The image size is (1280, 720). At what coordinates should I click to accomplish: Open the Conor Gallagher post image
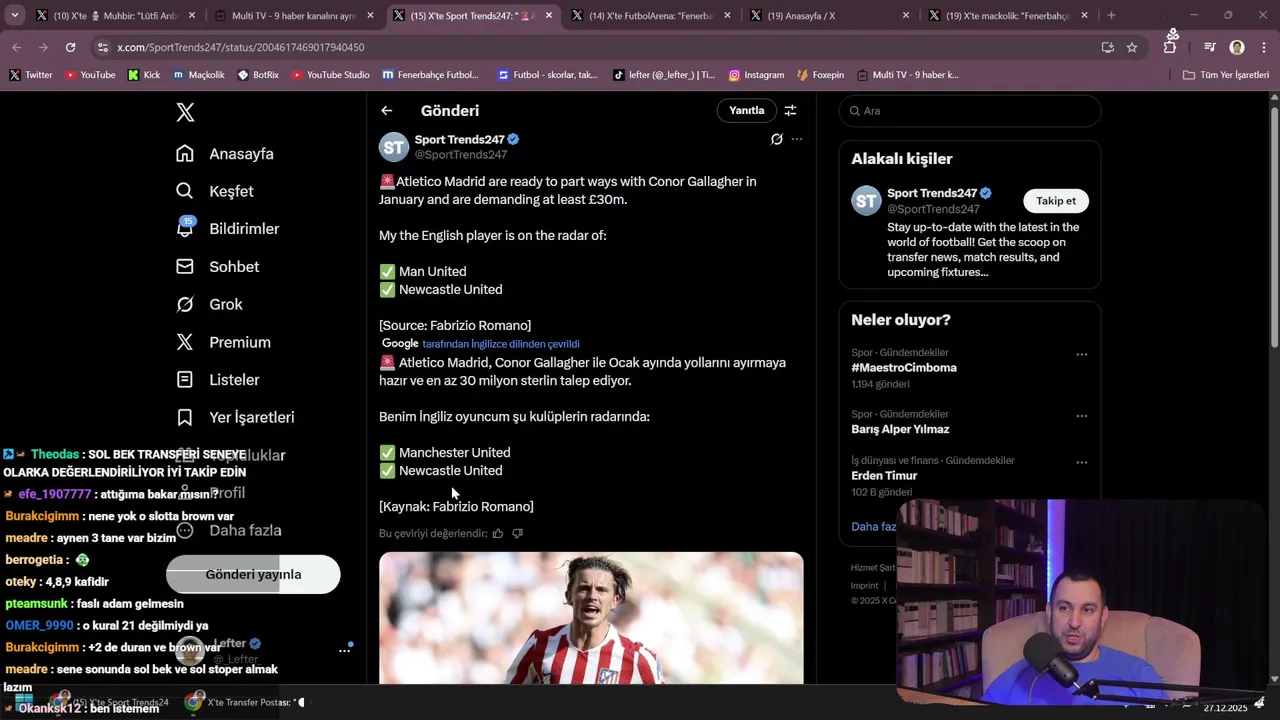591,618
